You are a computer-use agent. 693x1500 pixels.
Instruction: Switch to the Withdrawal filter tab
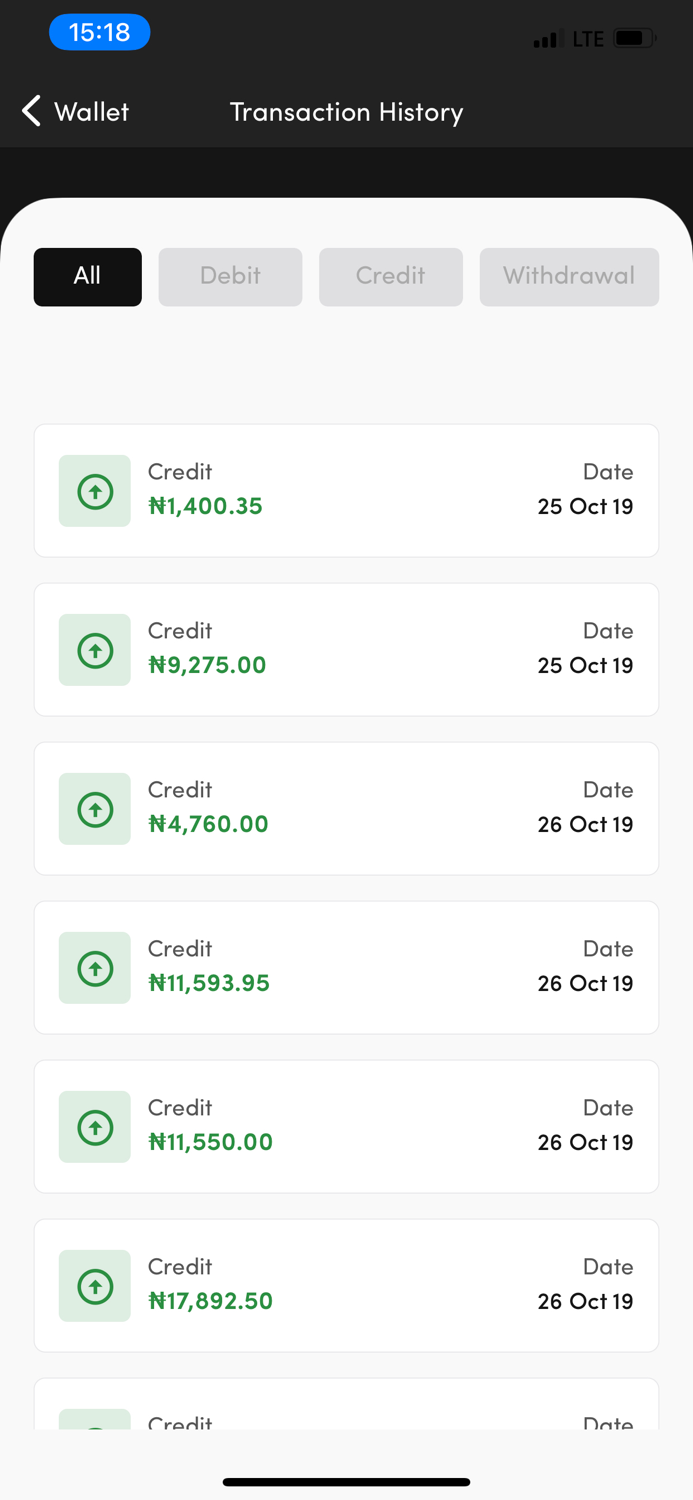point(569,277)
